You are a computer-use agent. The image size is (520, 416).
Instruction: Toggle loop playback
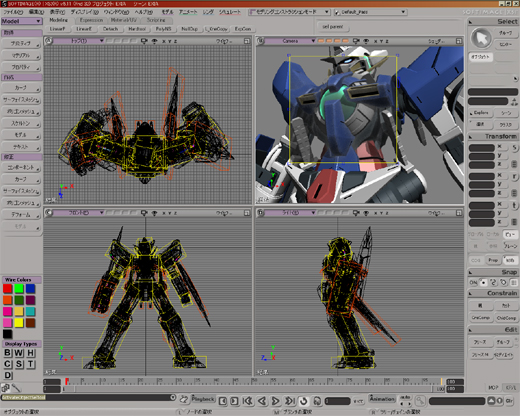pyautogui.click(x=304, y=401)
